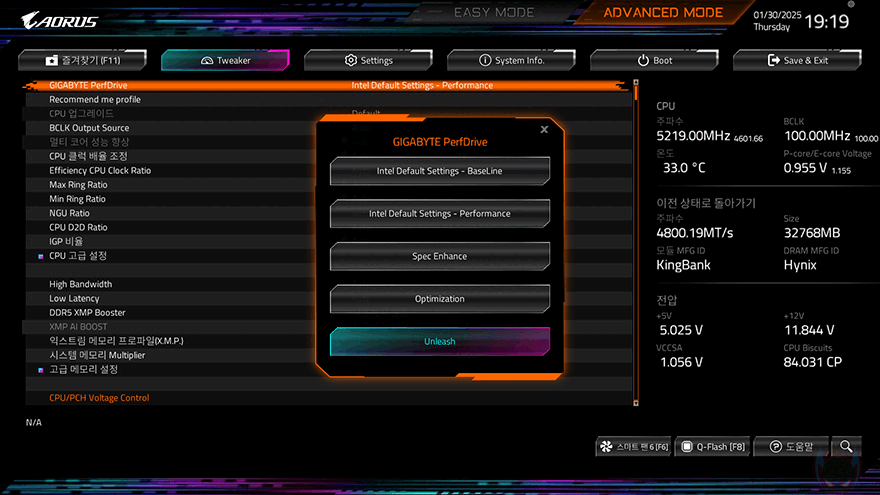Click the Hynix DRAM MFG ID
The height and width of the screenshot is (495, 880).
[x=800, y=265]
